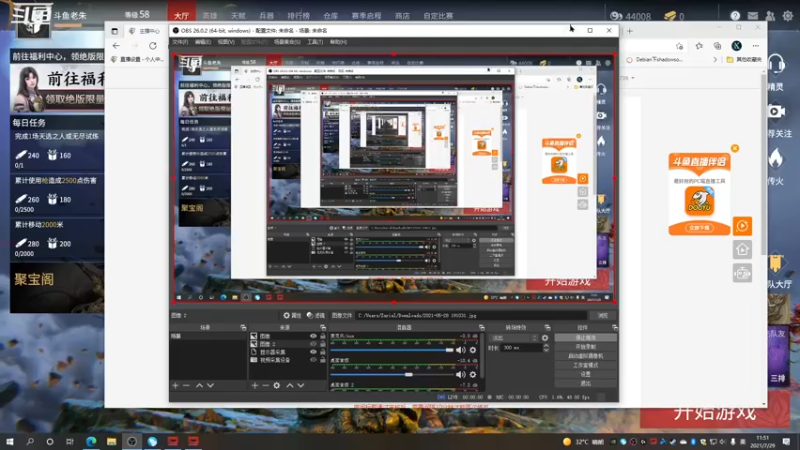Click the browser back arrow
Screen dimensions: 800x450
tap(116, 46)
